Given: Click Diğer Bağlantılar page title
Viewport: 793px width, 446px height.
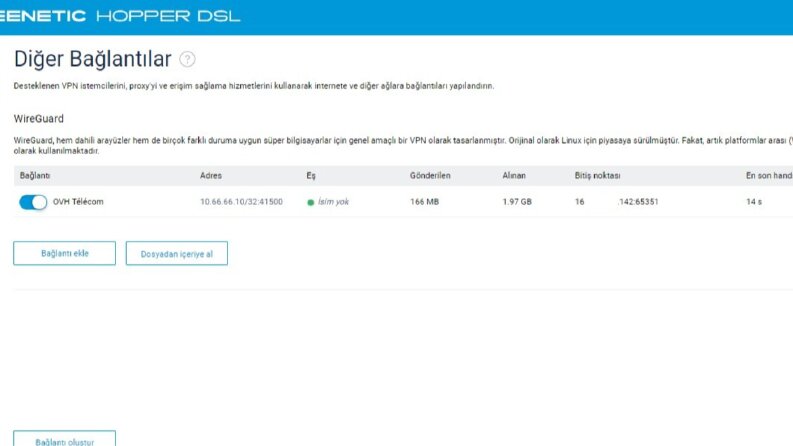Looking at the screenshot, I should (x=93, y=59).
